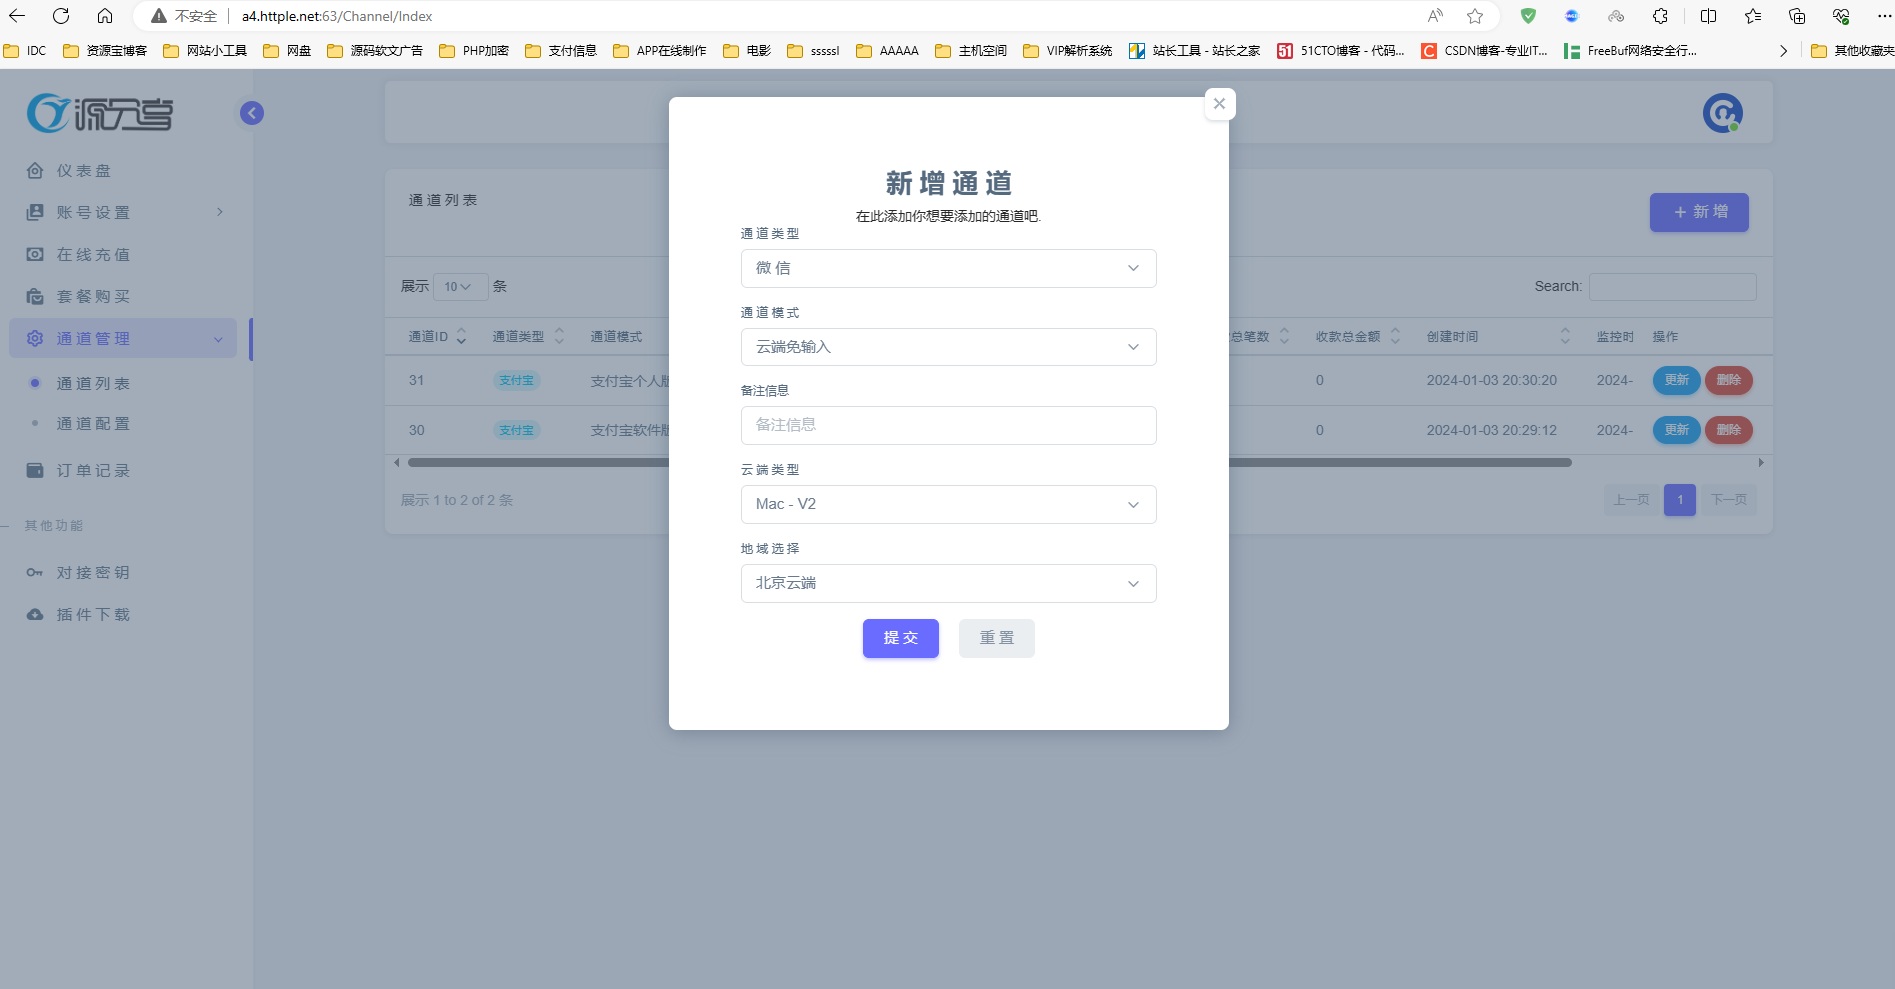Open the 51CTO博客 bookmark
The height and width of the screenshot is (989, 1895).
1341,51
